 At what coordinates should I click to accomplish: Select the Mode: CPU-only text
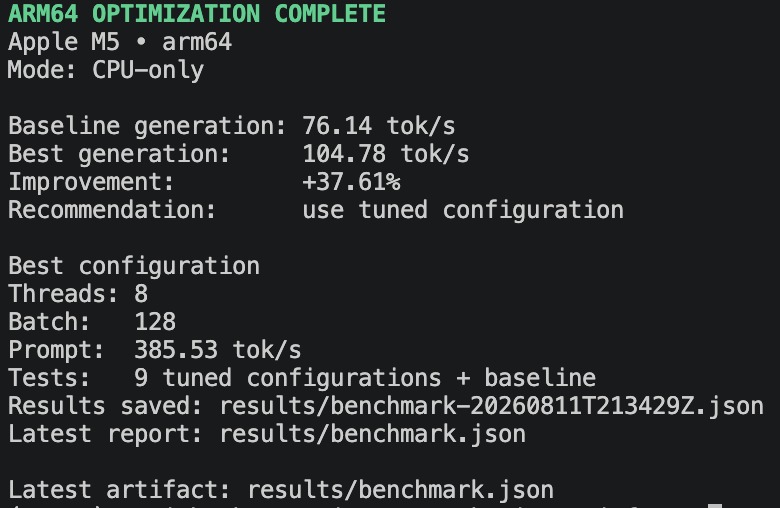click(x=106, y=70)
